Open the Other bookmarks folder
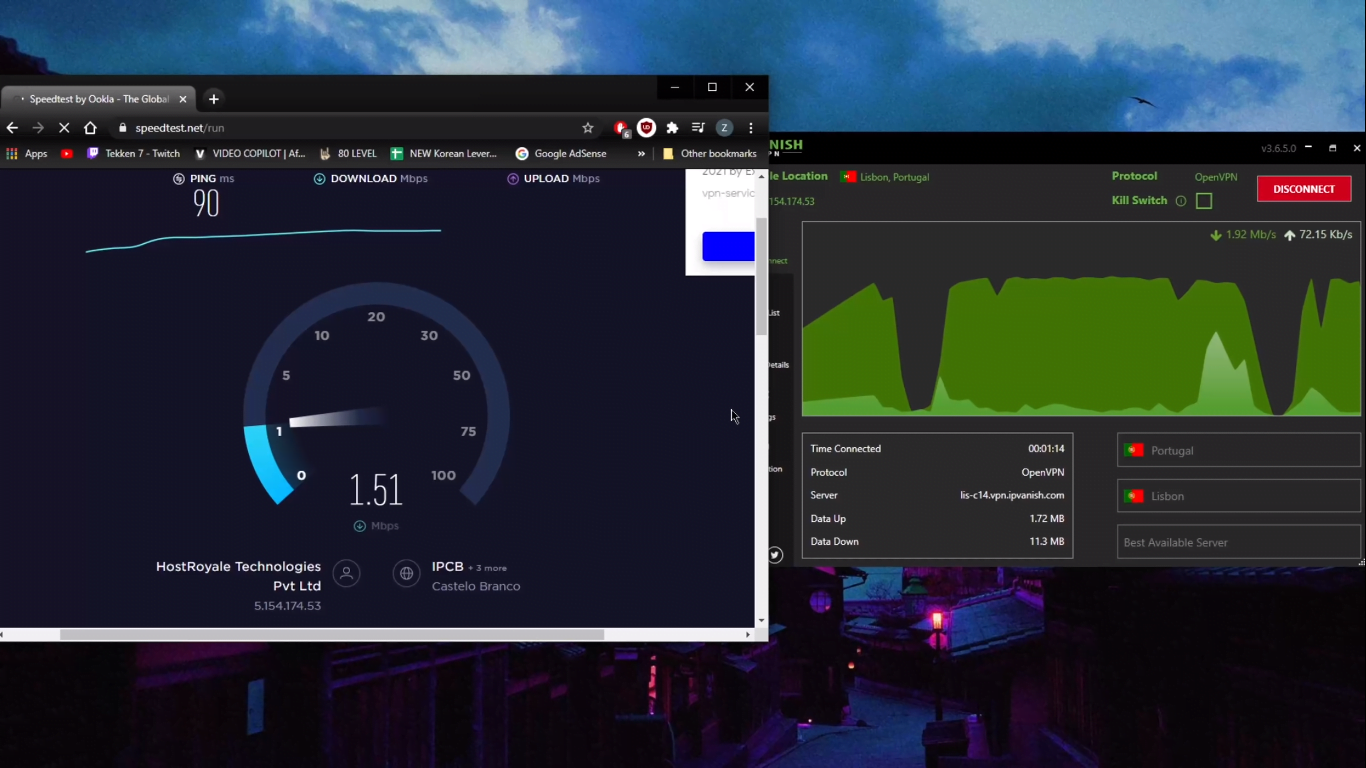 click(x=710, y=154)
